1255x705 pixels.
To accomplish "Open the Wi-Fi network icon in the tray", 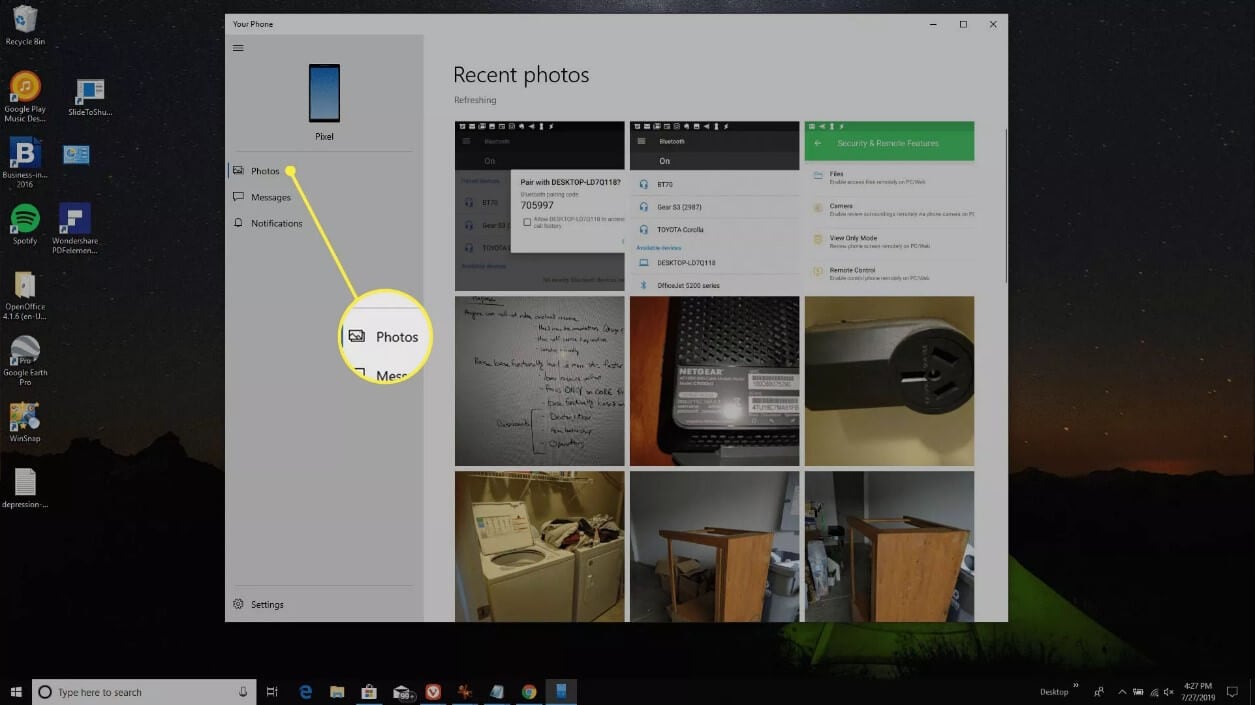I will click(1154, 692).
